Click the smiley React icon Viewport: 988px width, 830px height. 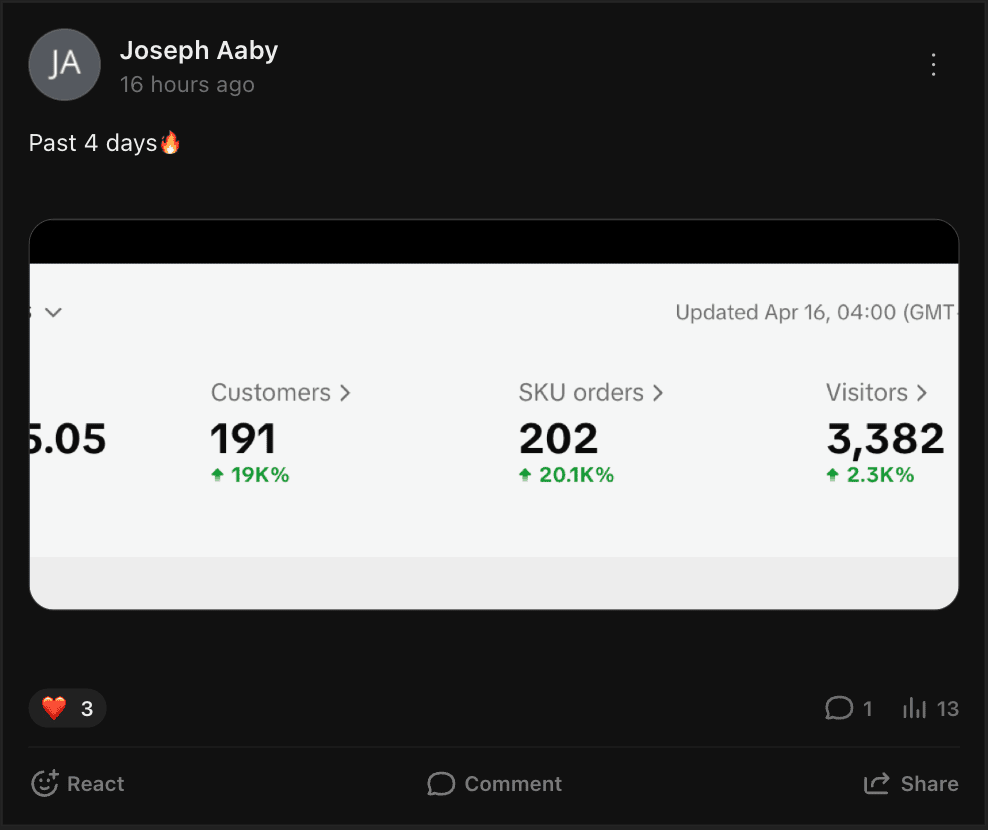(x=45, y=784)
